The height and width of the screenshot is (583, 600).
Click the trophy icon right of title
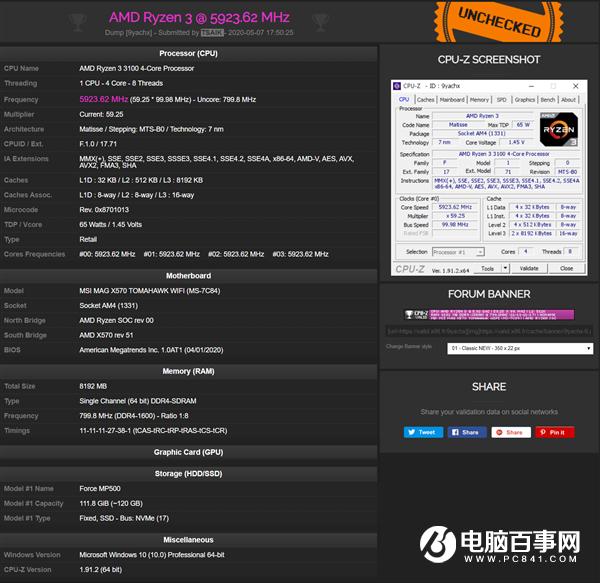pyautogui.click(x=320, y=23)
